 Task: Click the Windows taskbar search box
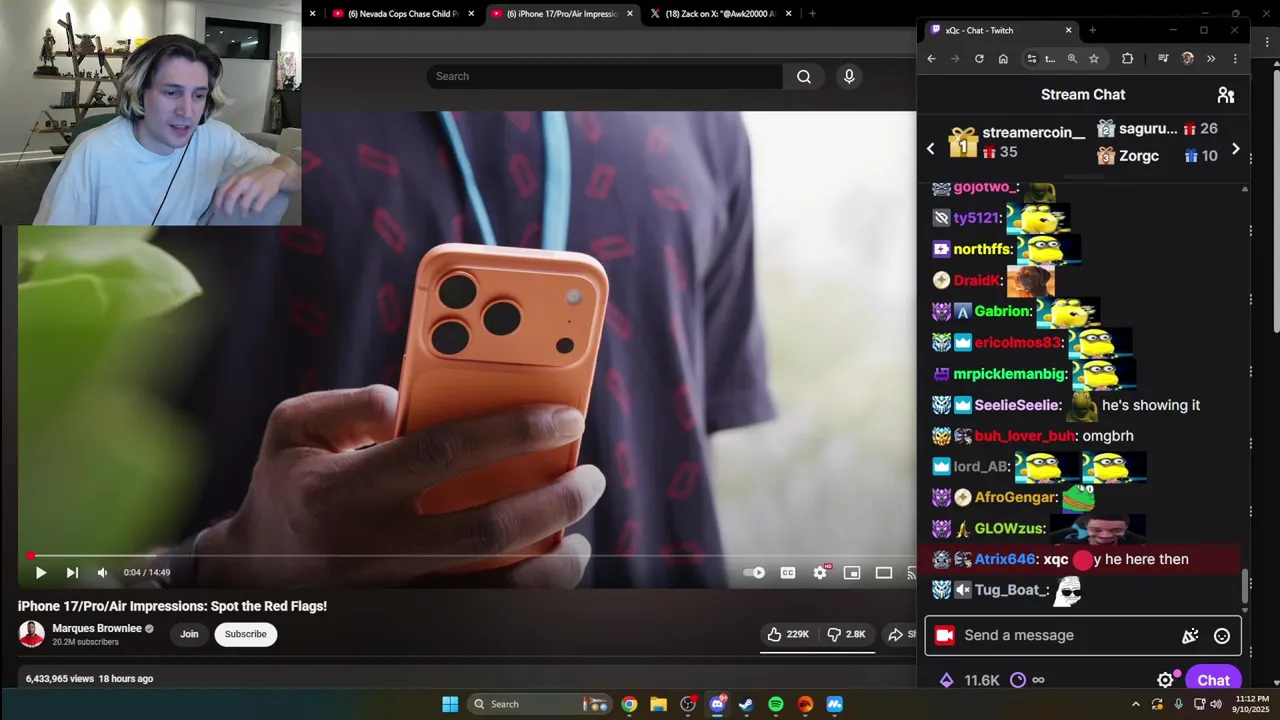[538, 704]
